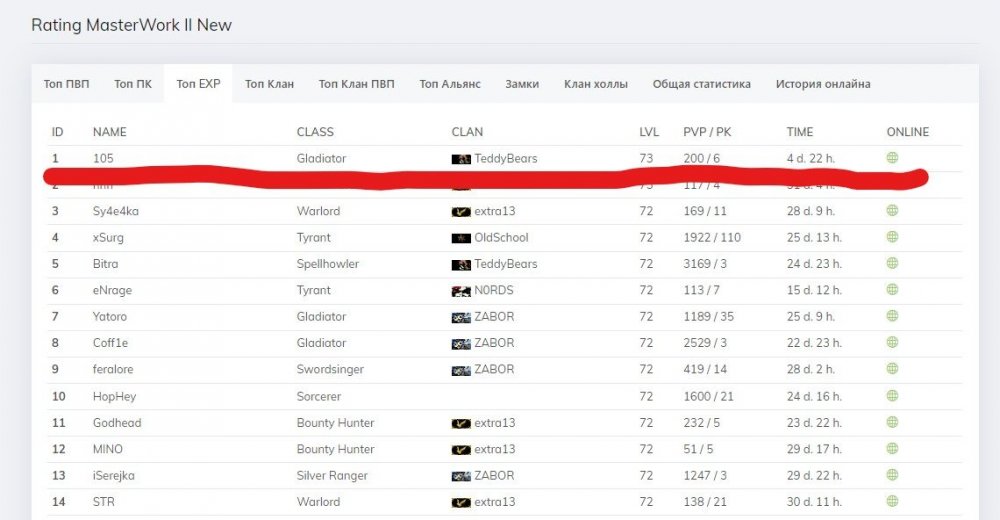Click the online globe icon in HopHey row
The width and height of the screenshot is (1000, 520).
pos(892,396)
